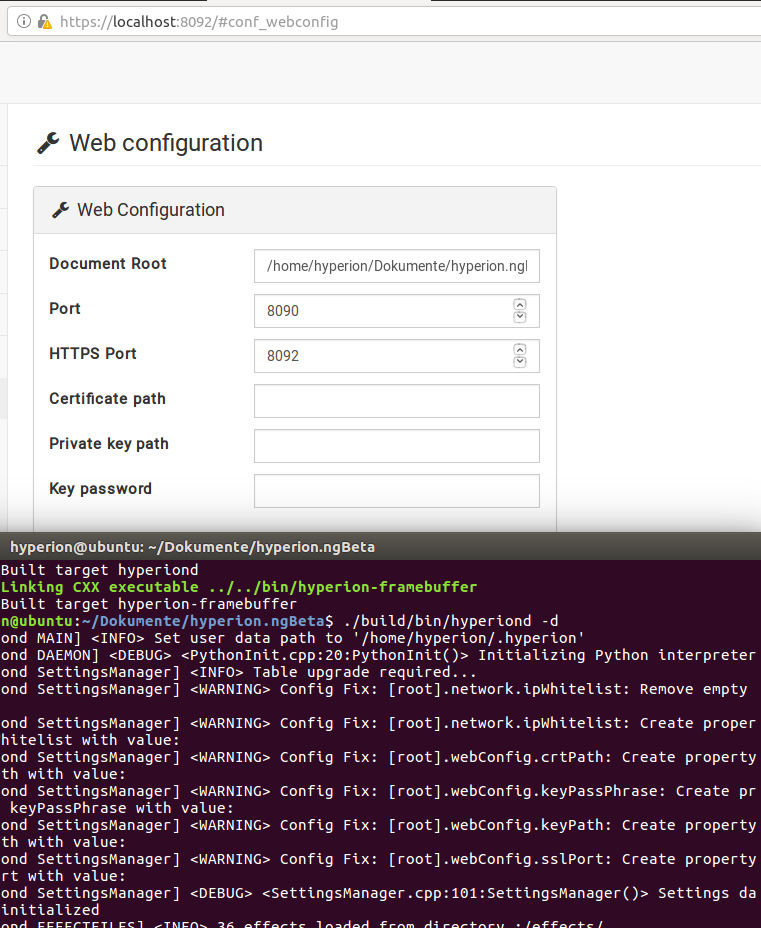This screenshot has width=761, height=928.
Task: Click the Document Root input field
Action: (x=396, y=266)
